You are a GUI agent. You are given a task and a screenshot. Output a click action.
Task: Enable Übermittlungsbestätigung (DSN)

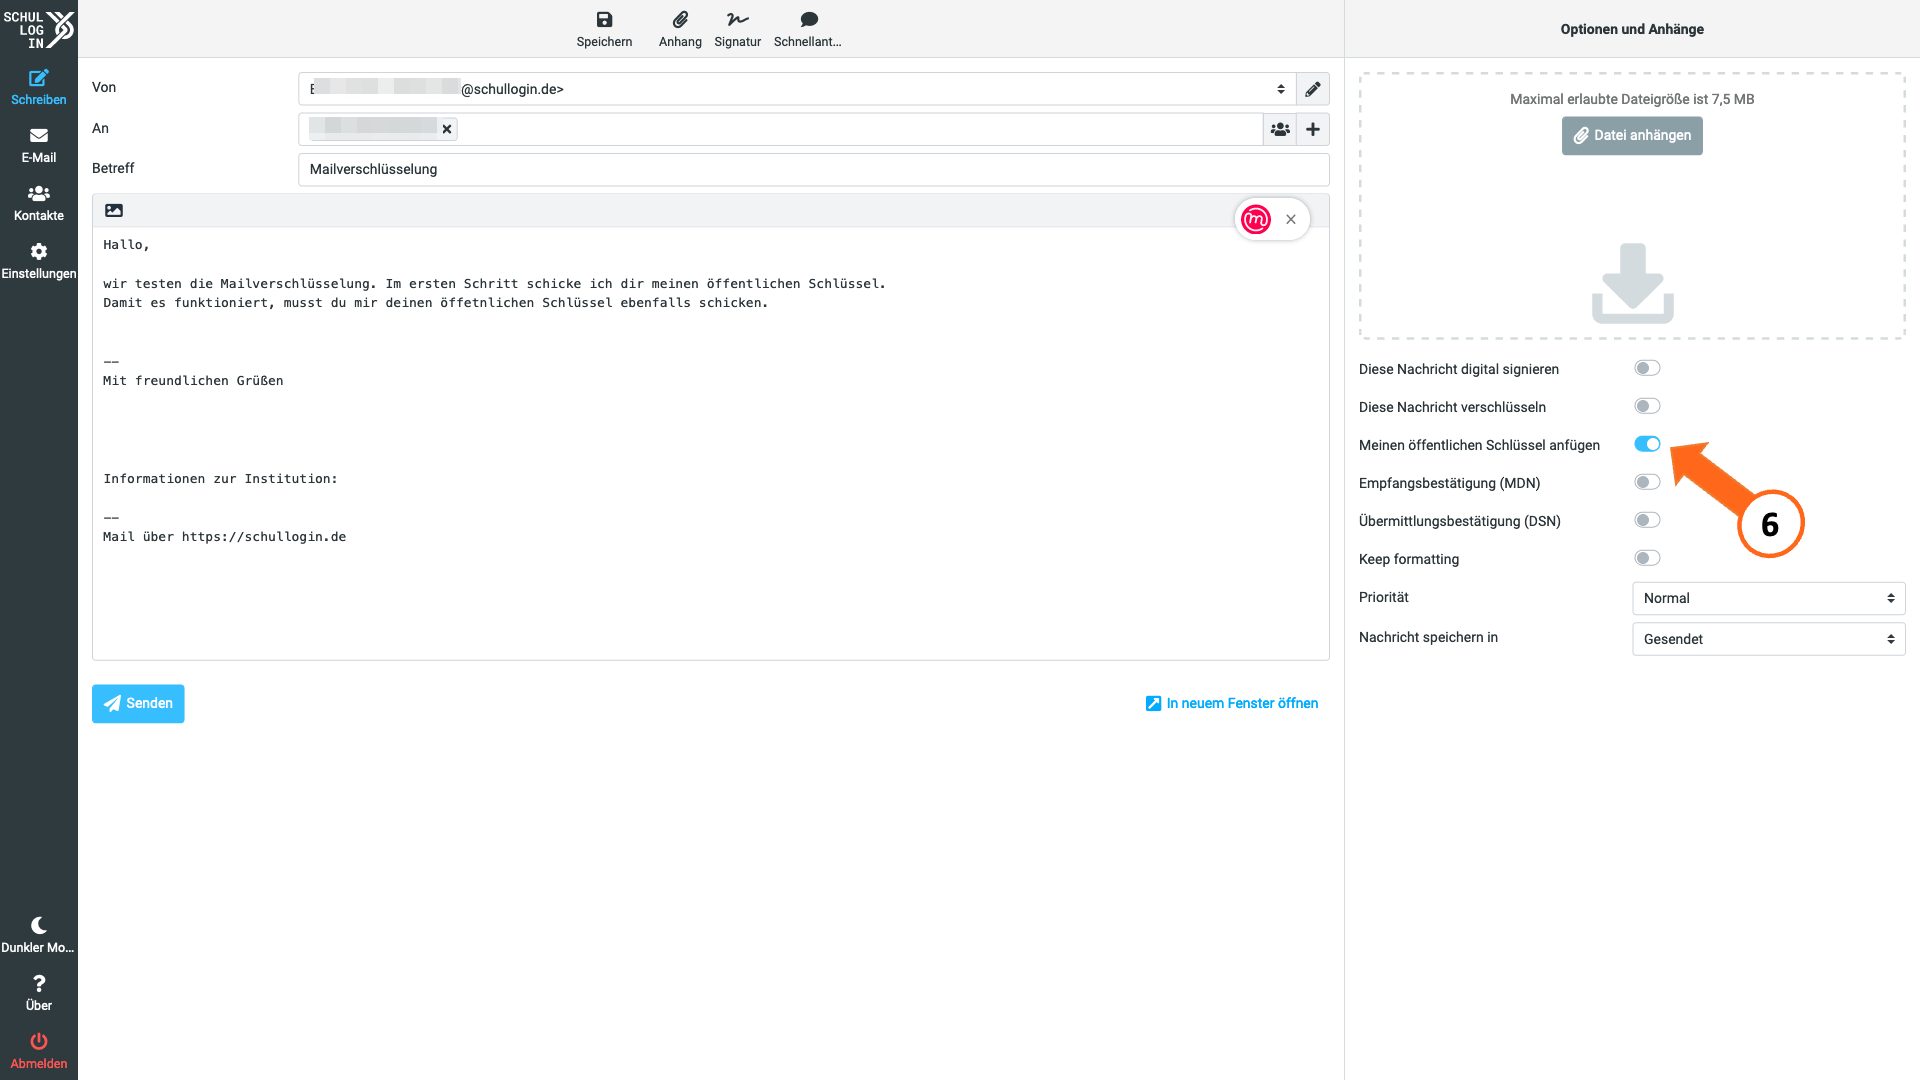(1647, 520)
